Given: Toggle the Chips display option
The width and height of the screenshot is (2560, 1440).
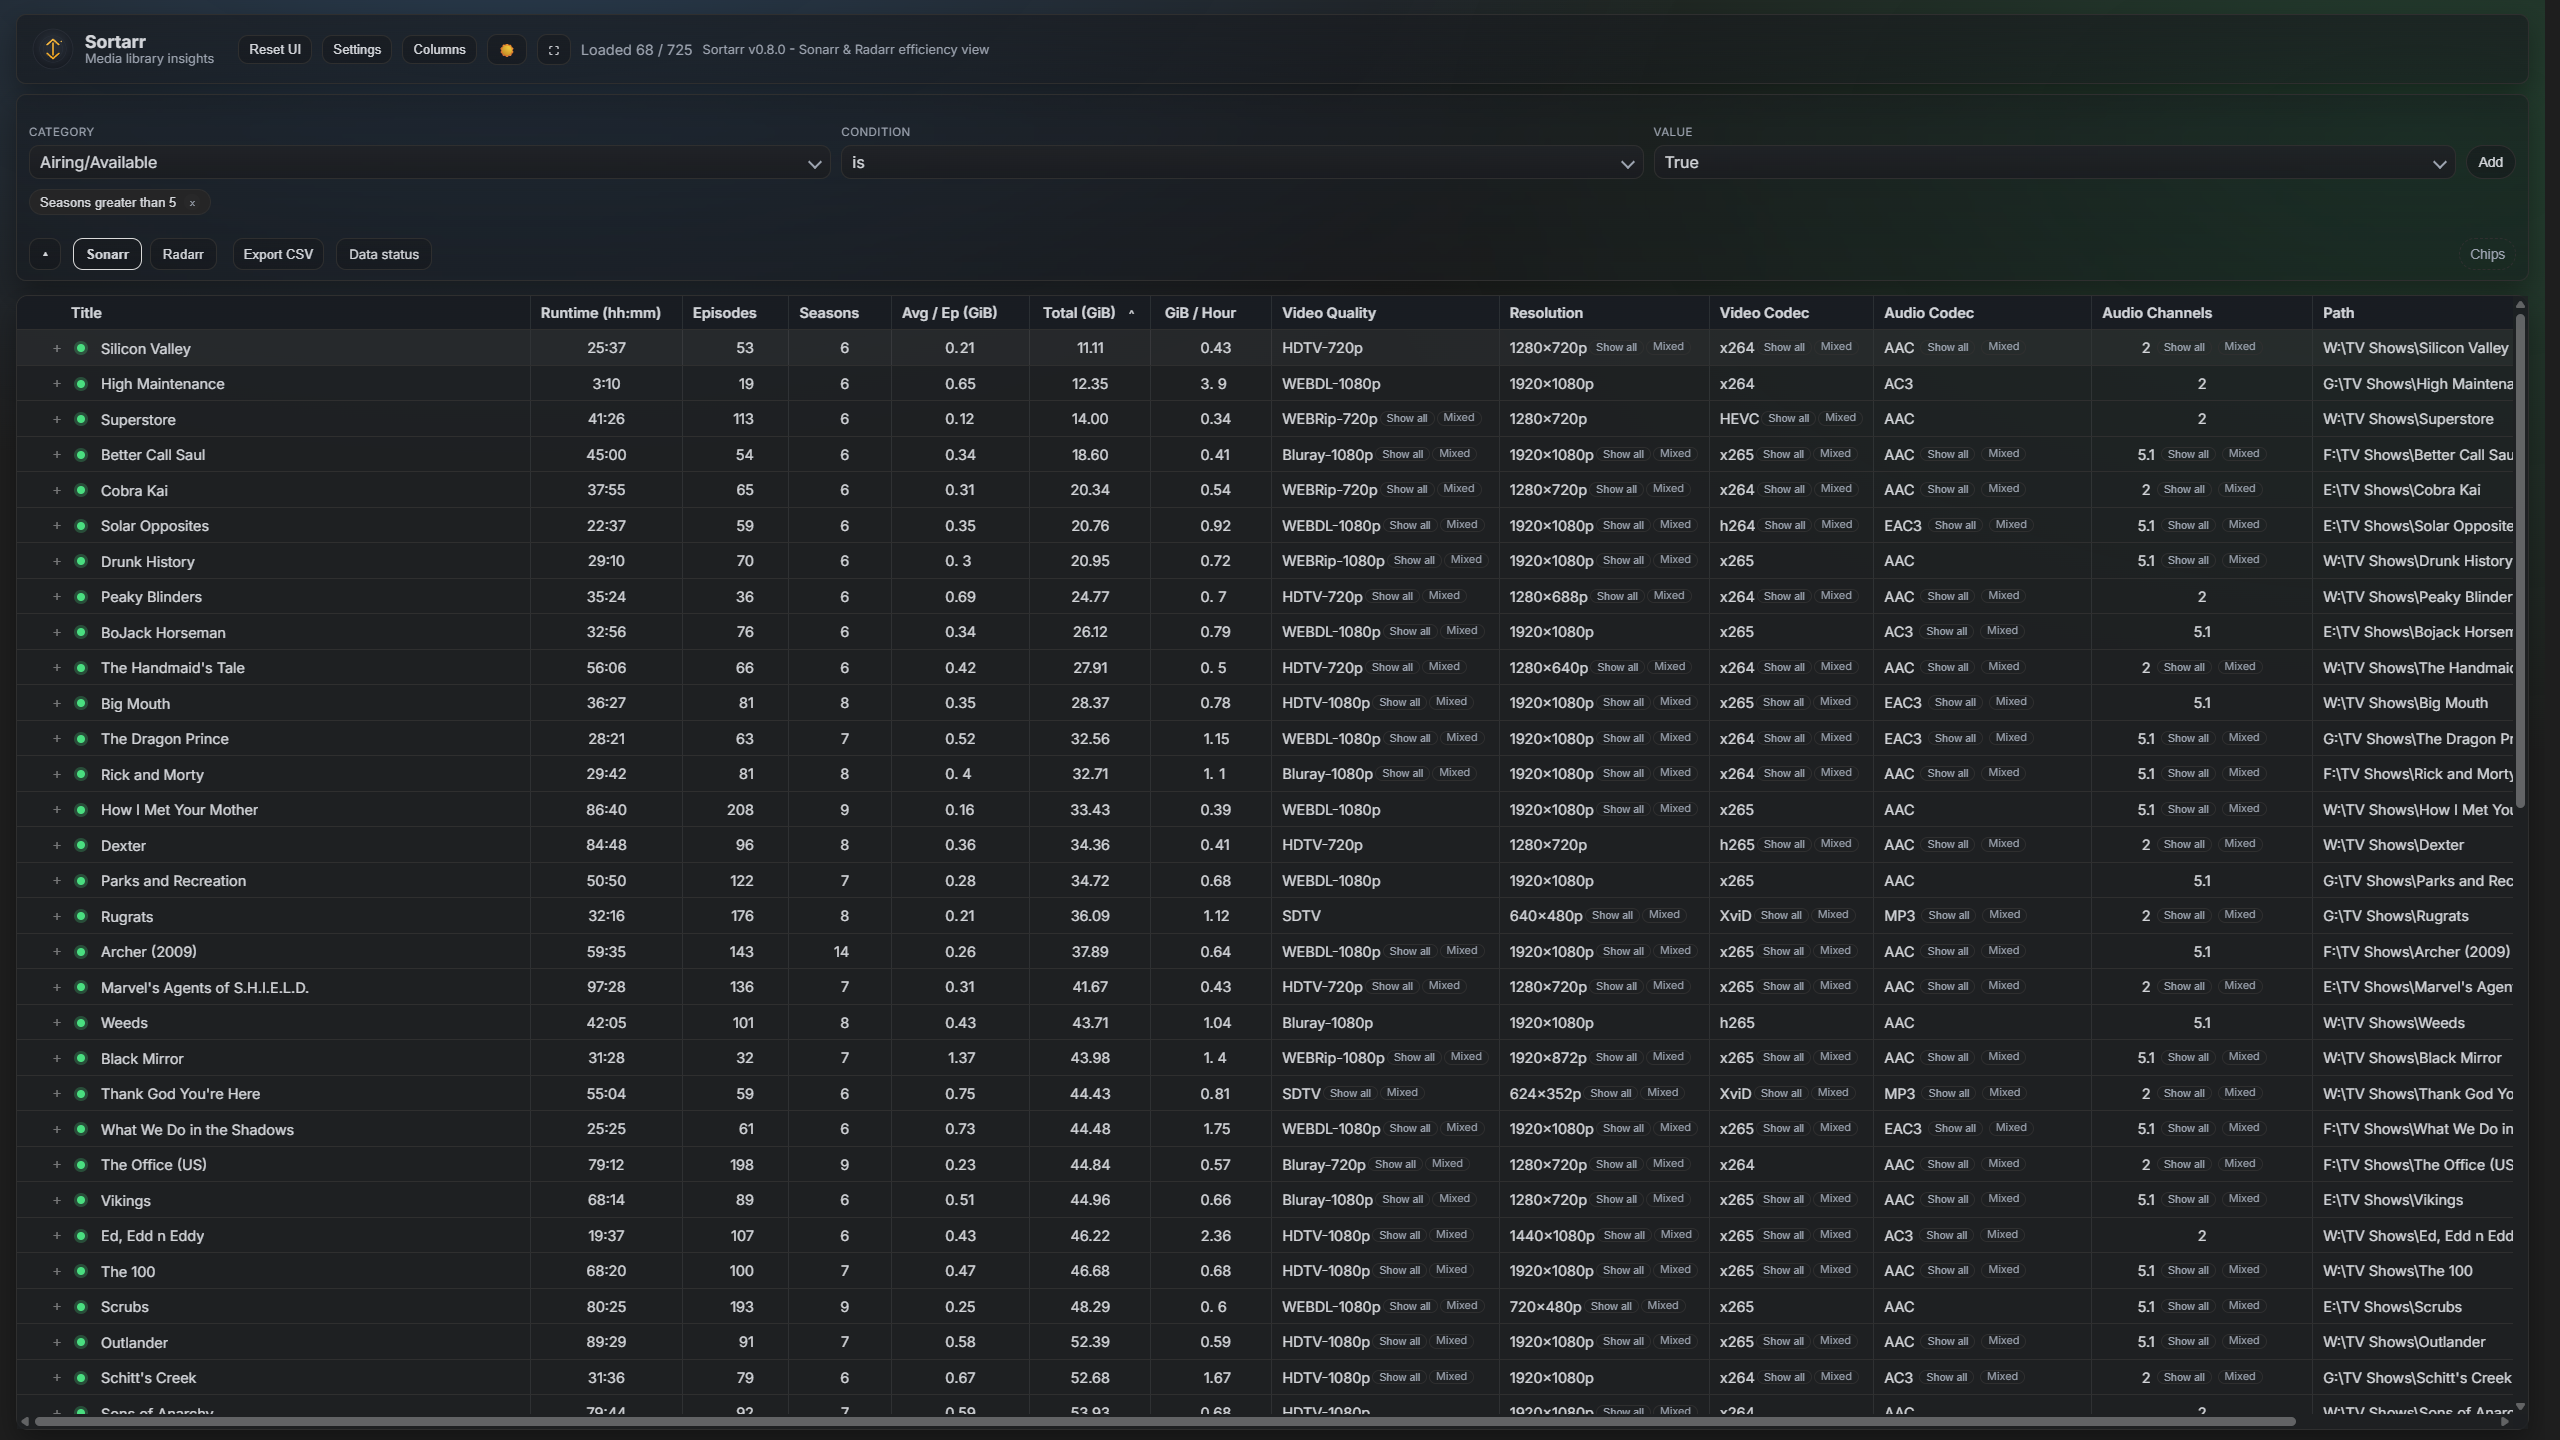Looking at the screenshot, I should pyautogui.click(x=2486, y=253).
